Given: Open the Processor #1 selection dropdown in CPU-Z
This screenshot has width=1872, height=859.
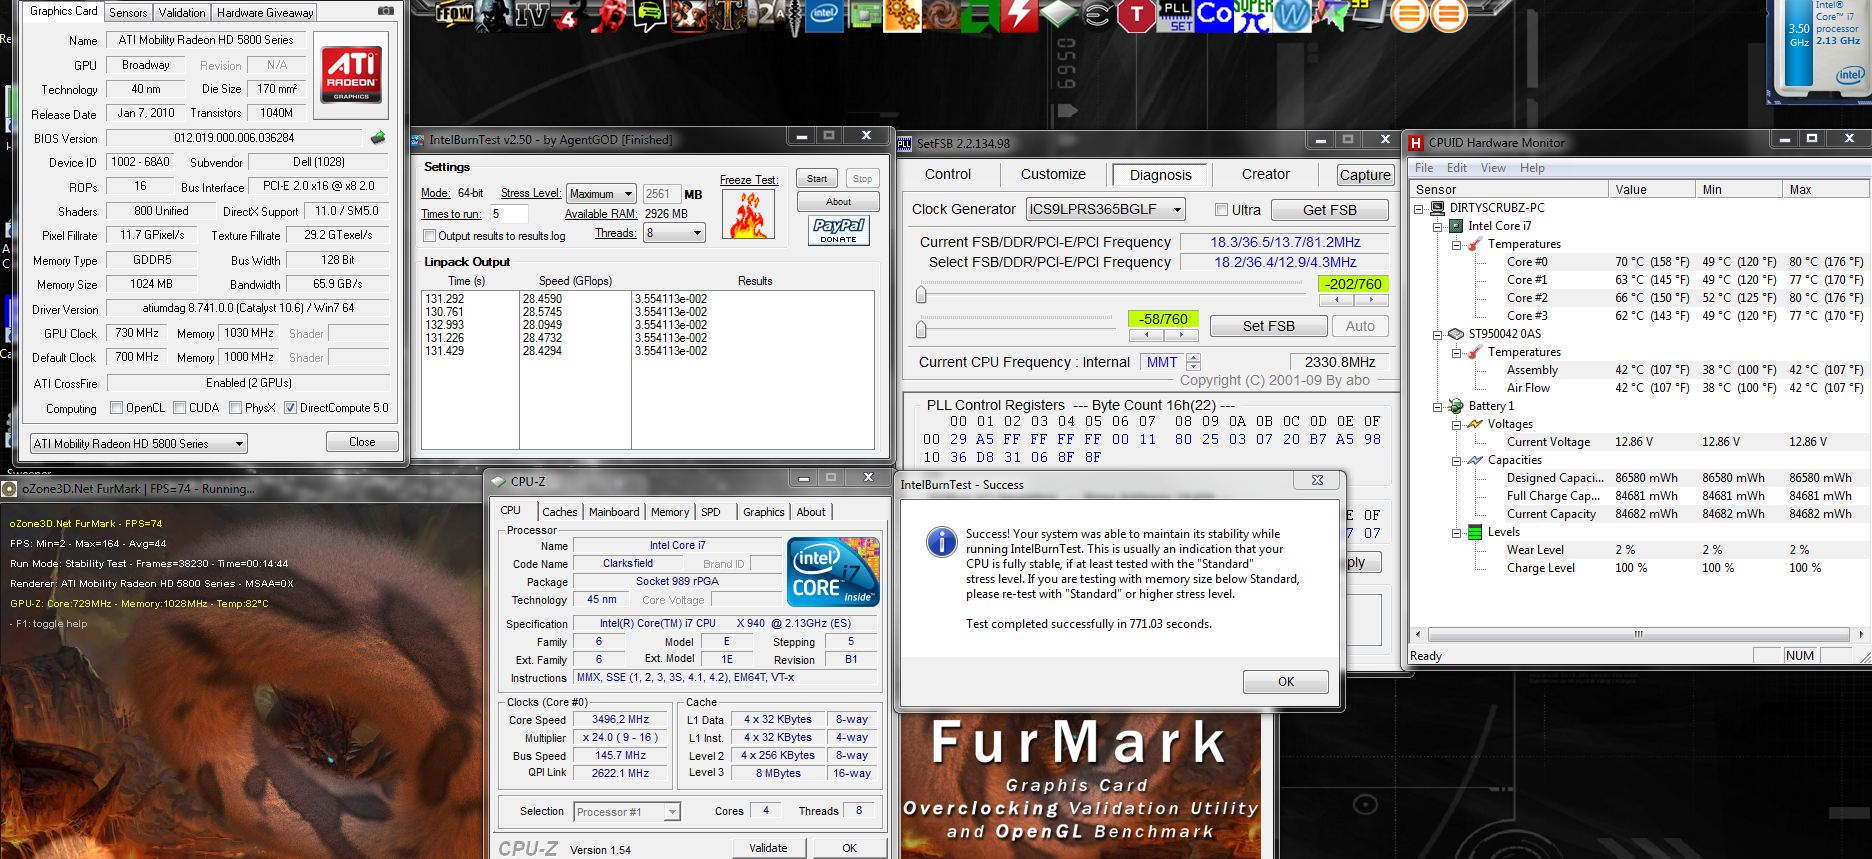Looking at the screenshot, I should pos(628,812).
